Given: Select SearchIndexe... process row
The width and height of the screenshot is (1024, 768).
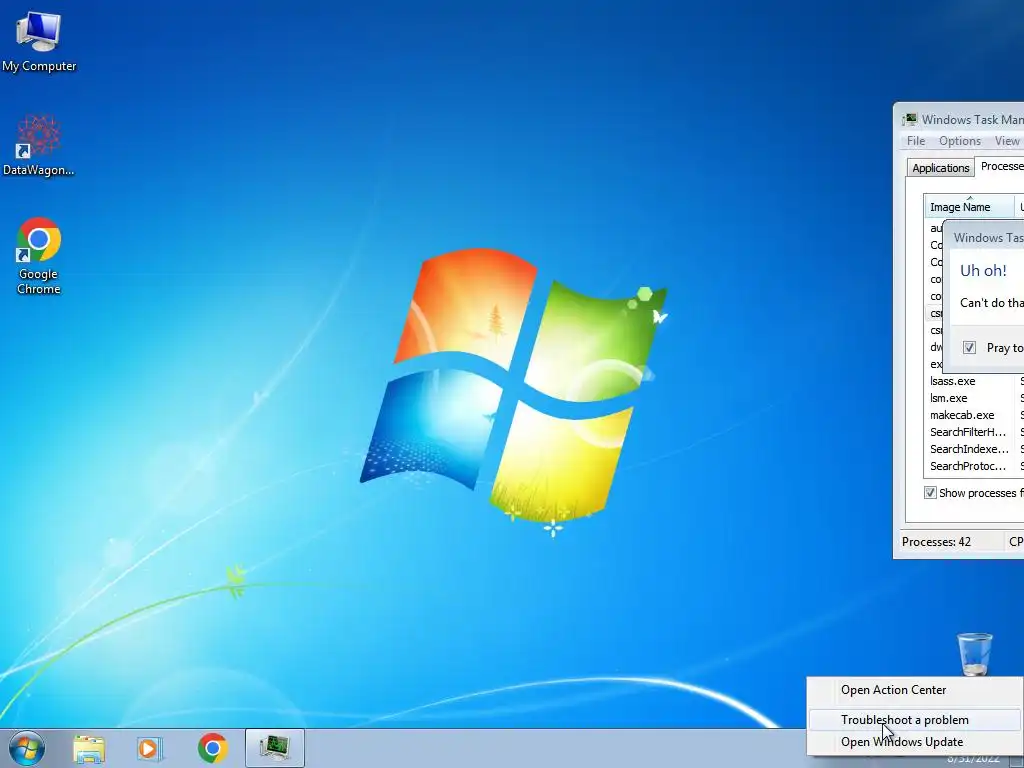Looking at the screenshot, I should coord(974,449).
